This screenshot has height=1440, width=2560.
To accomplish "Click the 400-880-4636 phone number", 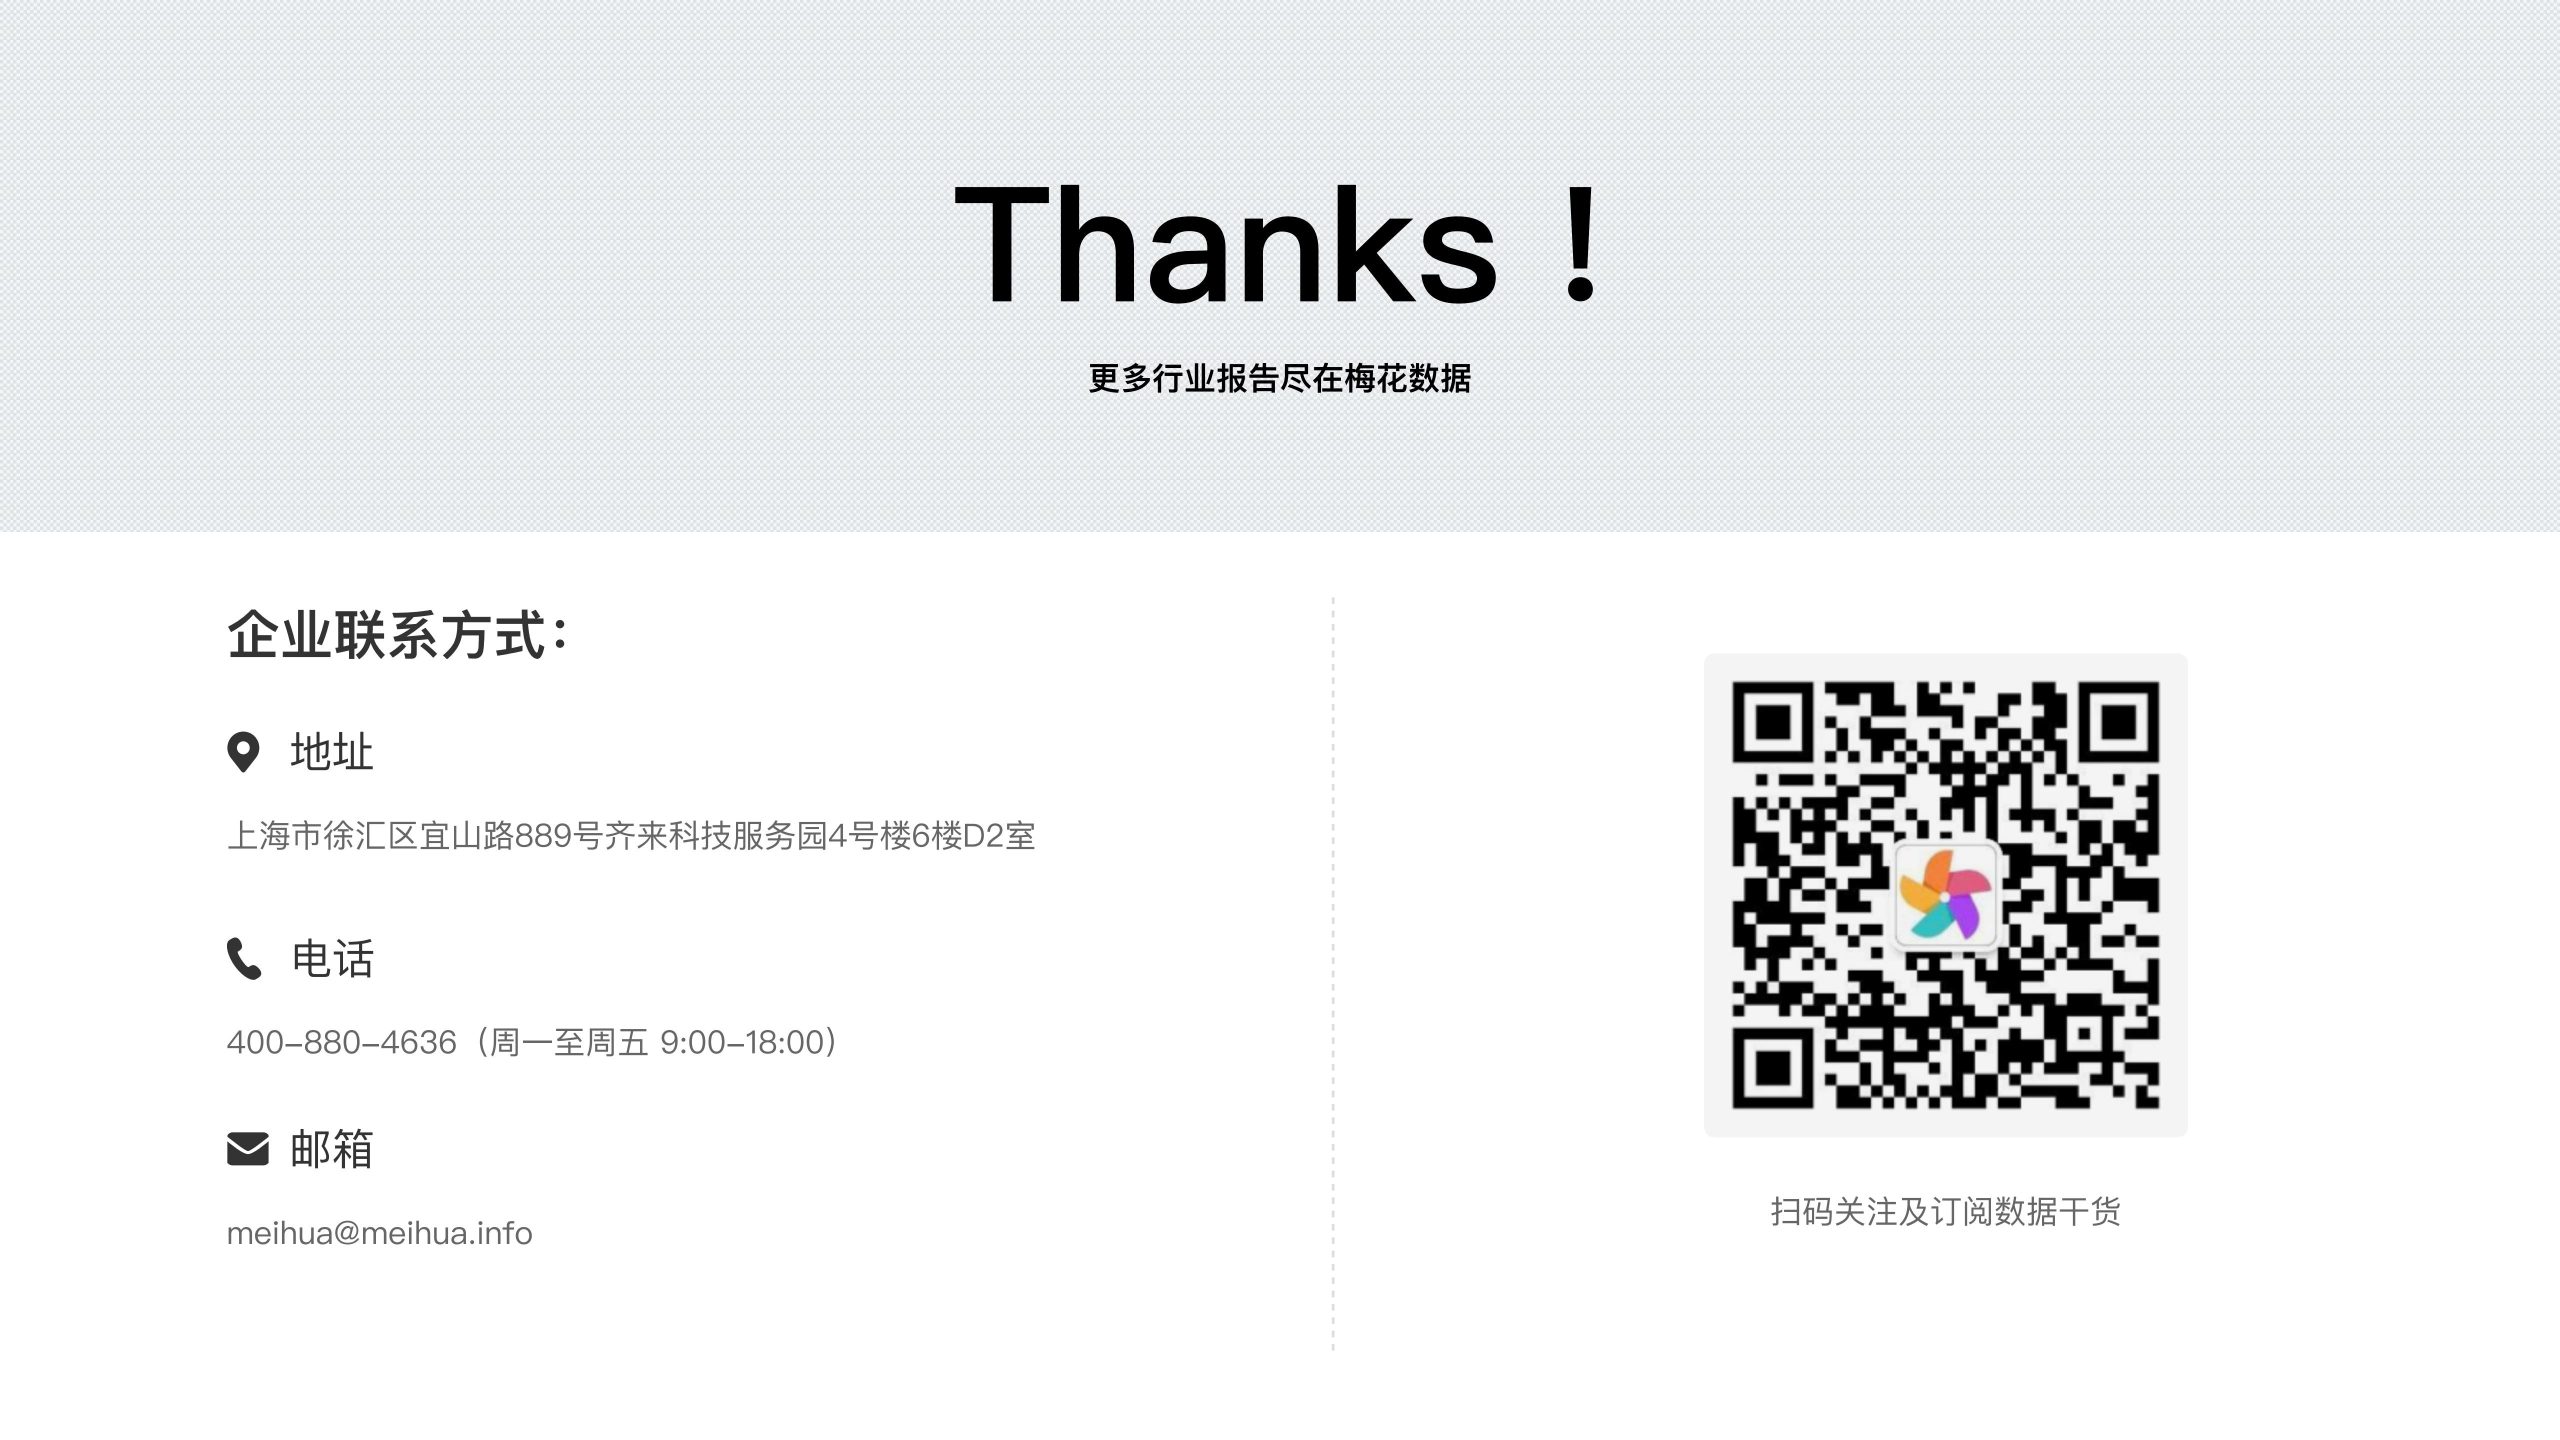I will pyautogui.click(x=341, y=1042).
